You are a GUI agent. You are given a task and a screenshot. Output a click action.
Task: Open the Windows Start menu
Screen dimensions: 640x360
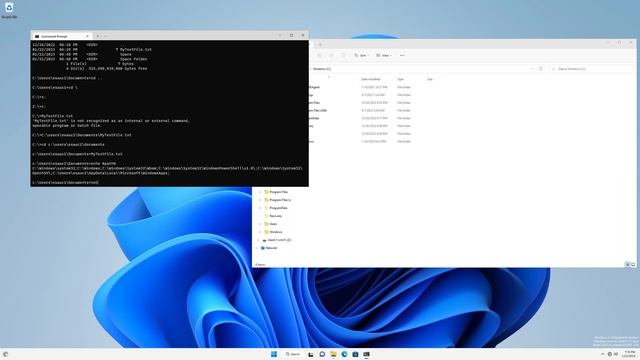(x=273, y=354)
